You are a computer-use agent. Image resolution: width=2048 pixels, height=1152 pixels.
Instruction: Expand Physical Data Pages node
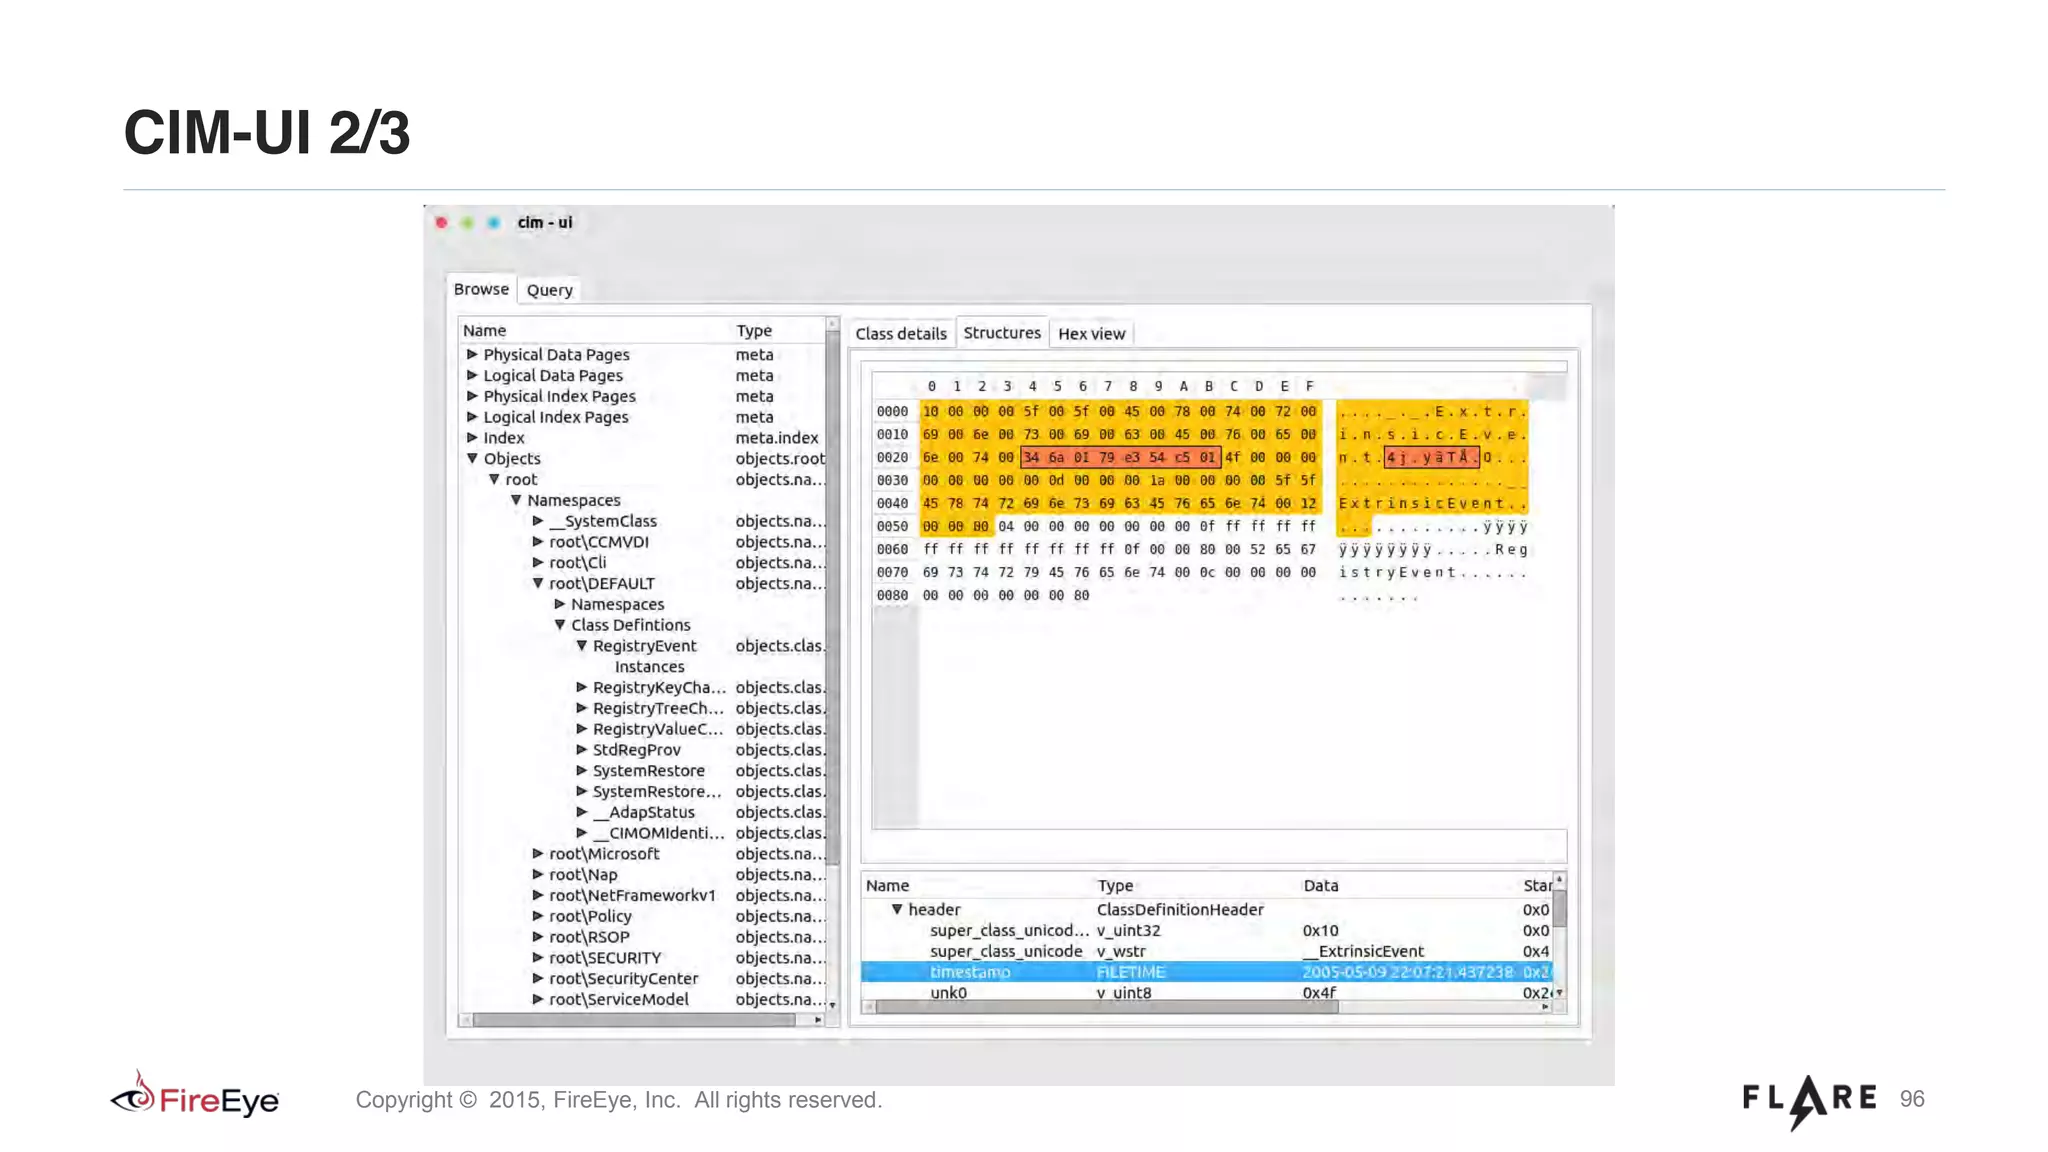click(x=472, y=355)
